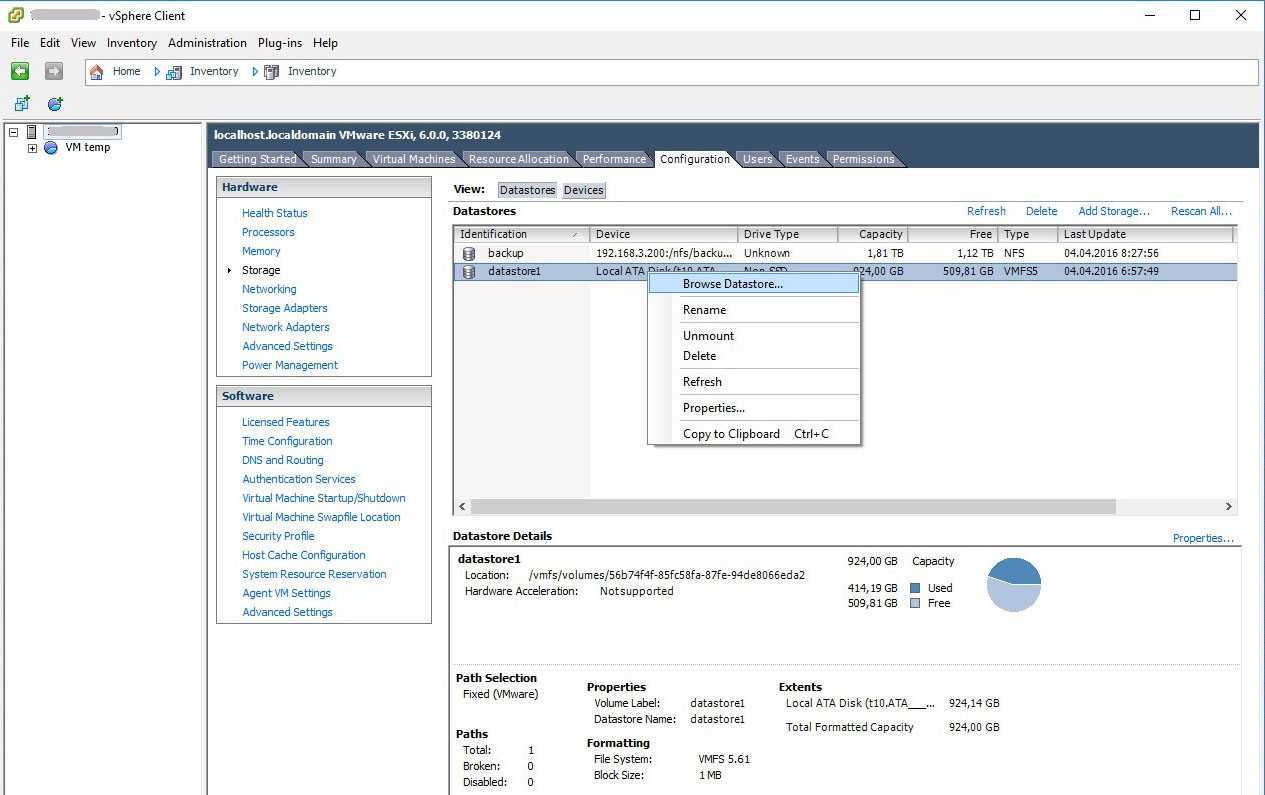Click the datastore1 disk icon in the list
This screenshot has height=795, width=1265.
coord(469,272)
